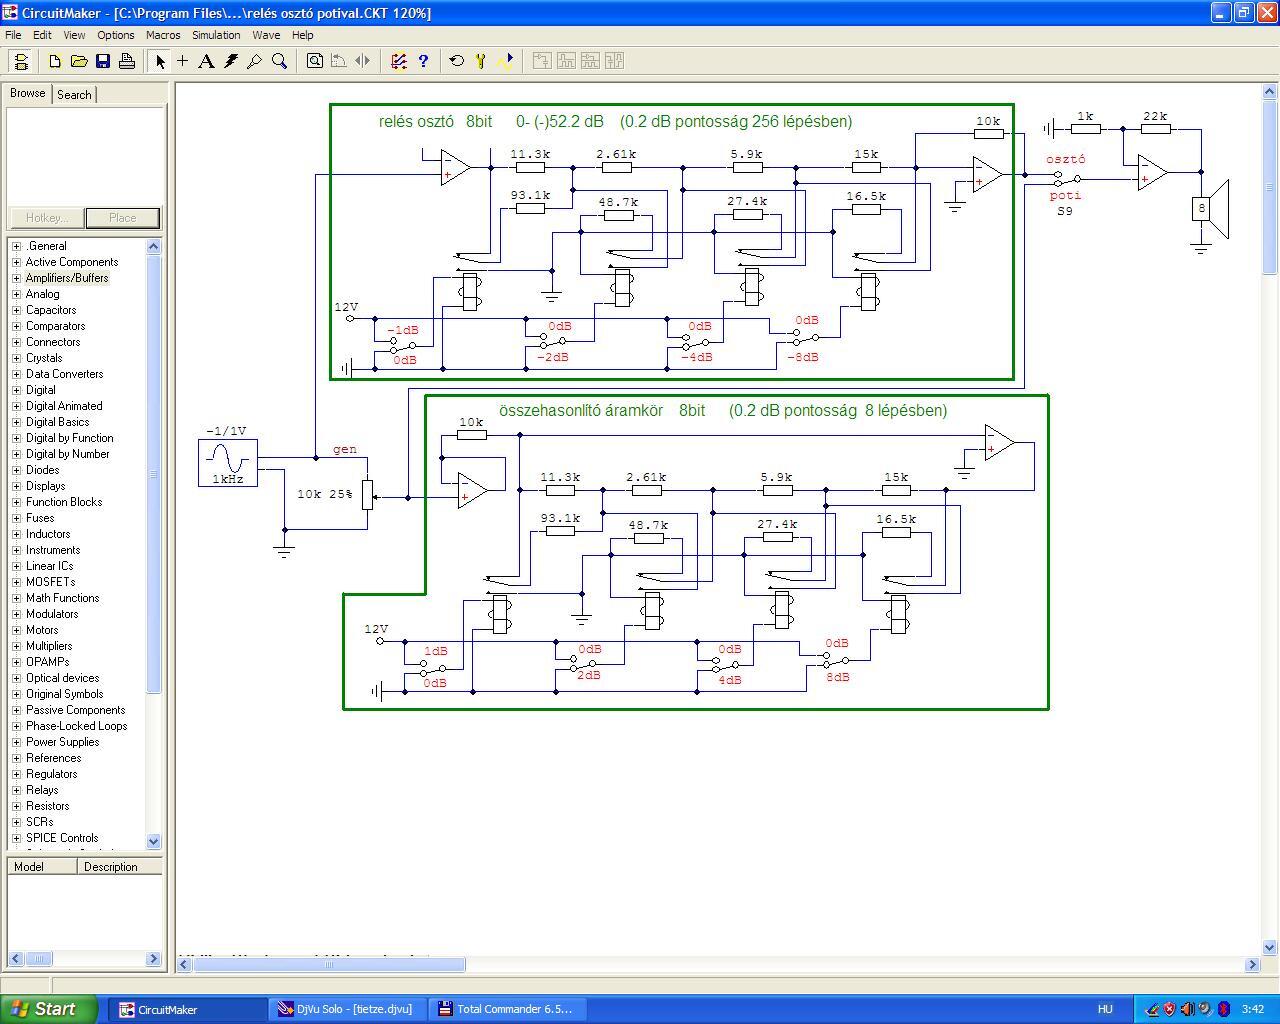Create a new circuit file
This screenshot has width=1280, height=1024.
click(55, 61)
